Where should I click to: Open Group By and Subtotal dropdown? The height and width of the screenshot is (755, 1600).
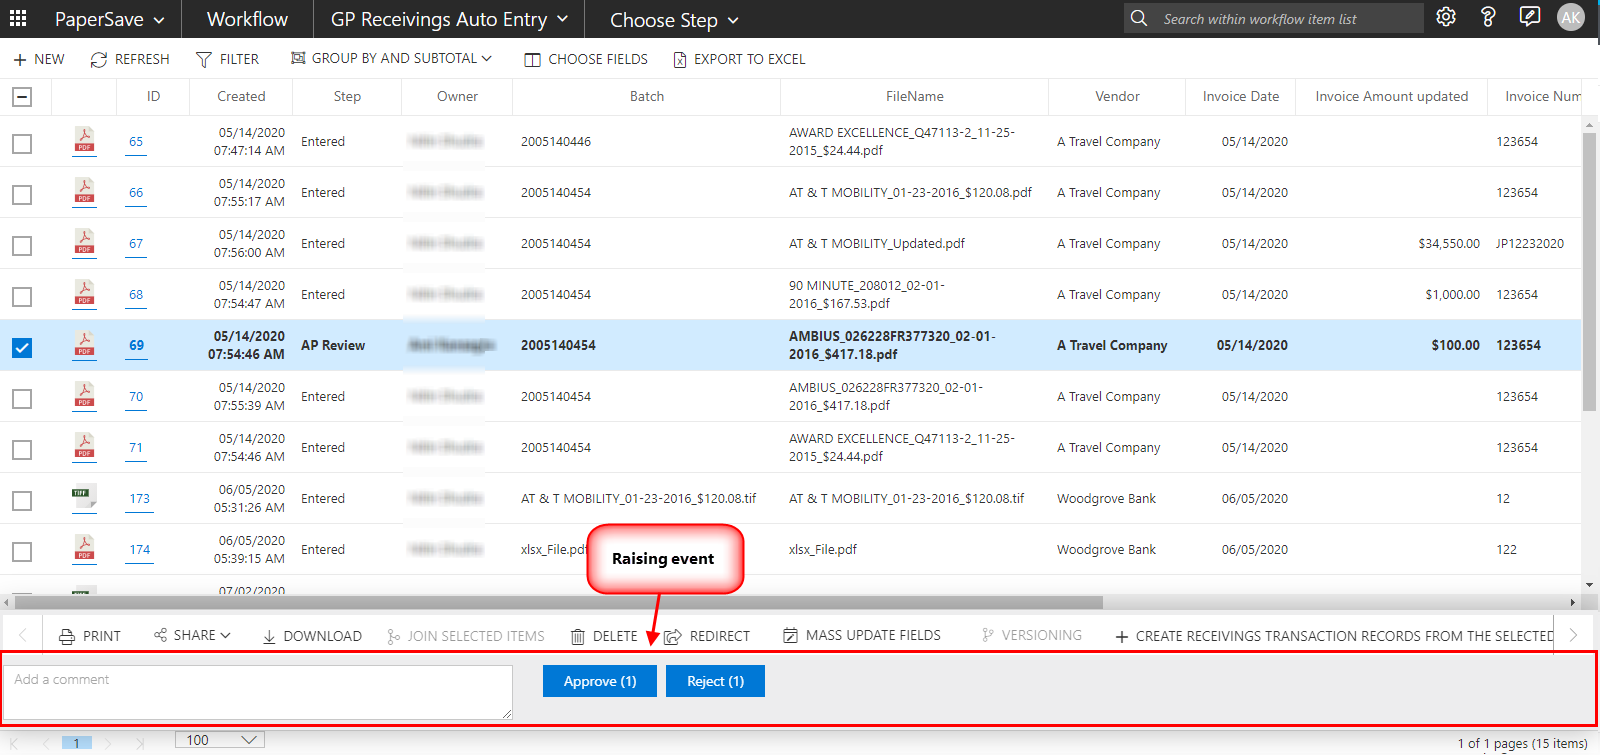(391, 59)
